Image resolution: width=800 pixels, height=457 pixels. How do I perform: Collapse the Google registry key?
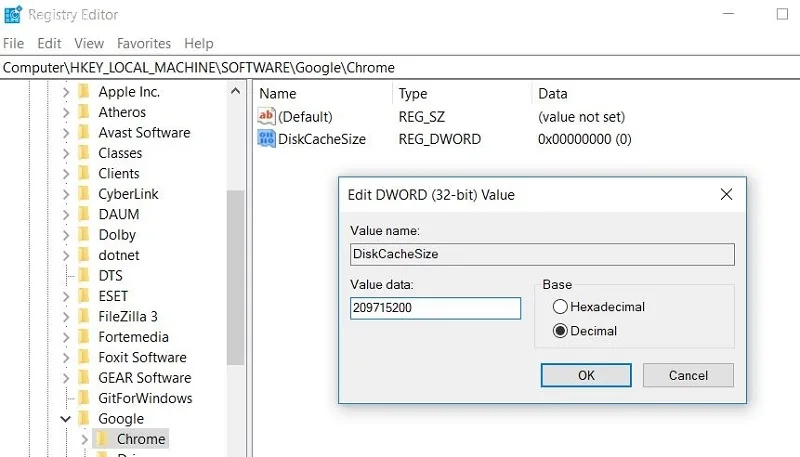pyautogui.click(x=65, y=419)
